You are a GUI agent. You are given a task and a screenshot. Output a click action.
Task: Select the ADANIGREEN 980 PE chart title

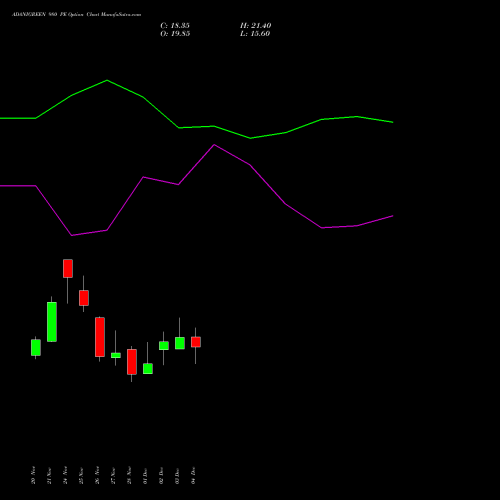[76, 15]
